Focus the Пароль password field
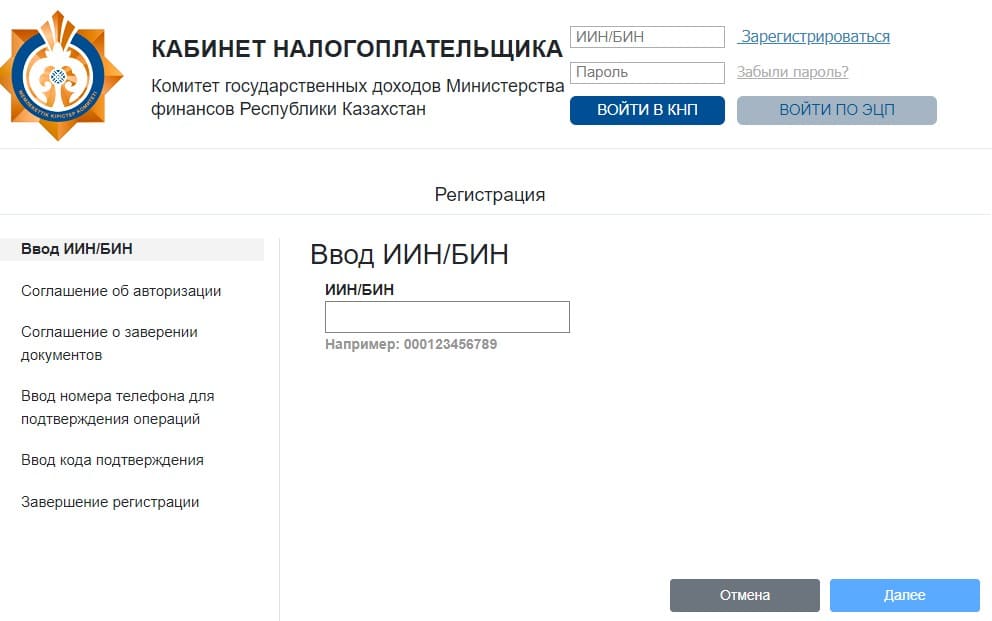 (x=647, y=72)
